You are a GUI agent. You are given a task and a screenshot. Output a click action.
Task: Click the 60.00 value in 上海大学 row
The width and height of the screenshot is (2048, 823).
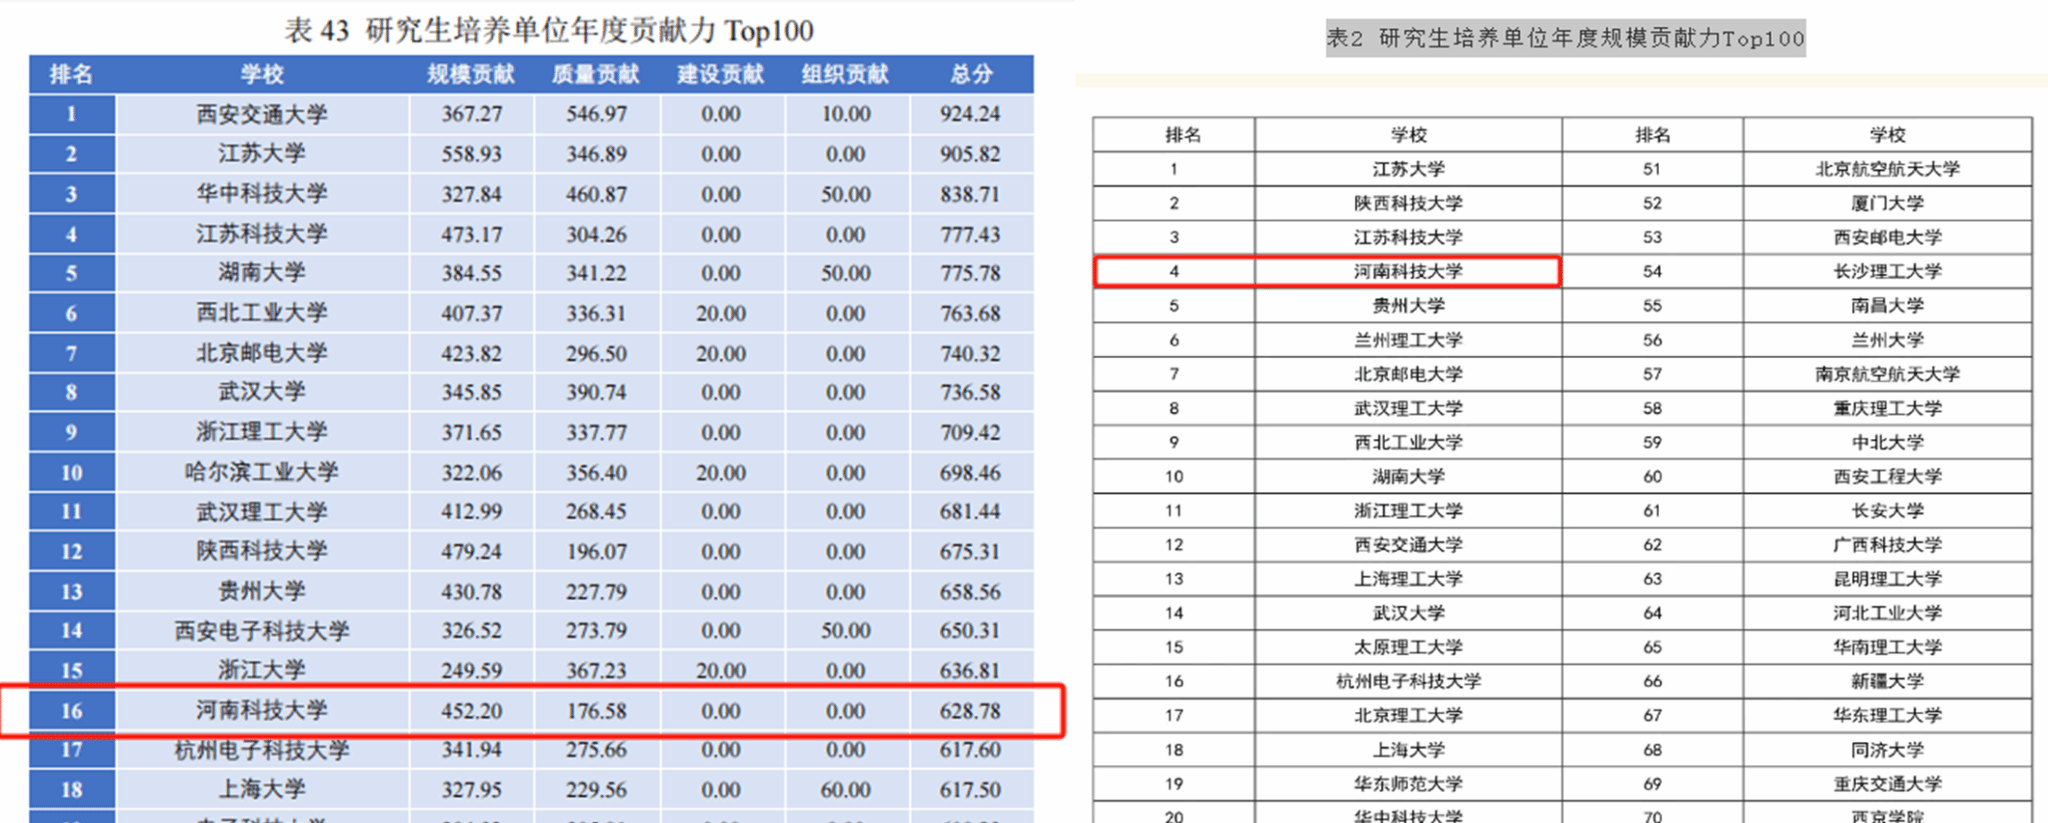tap(845, 789)
